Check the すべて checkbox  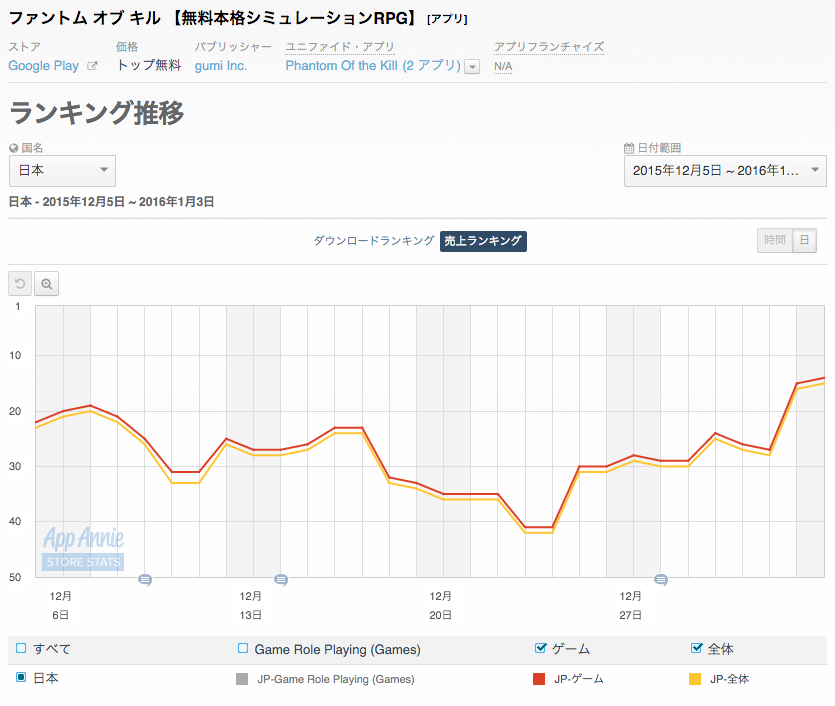click(x=21, y=648)
